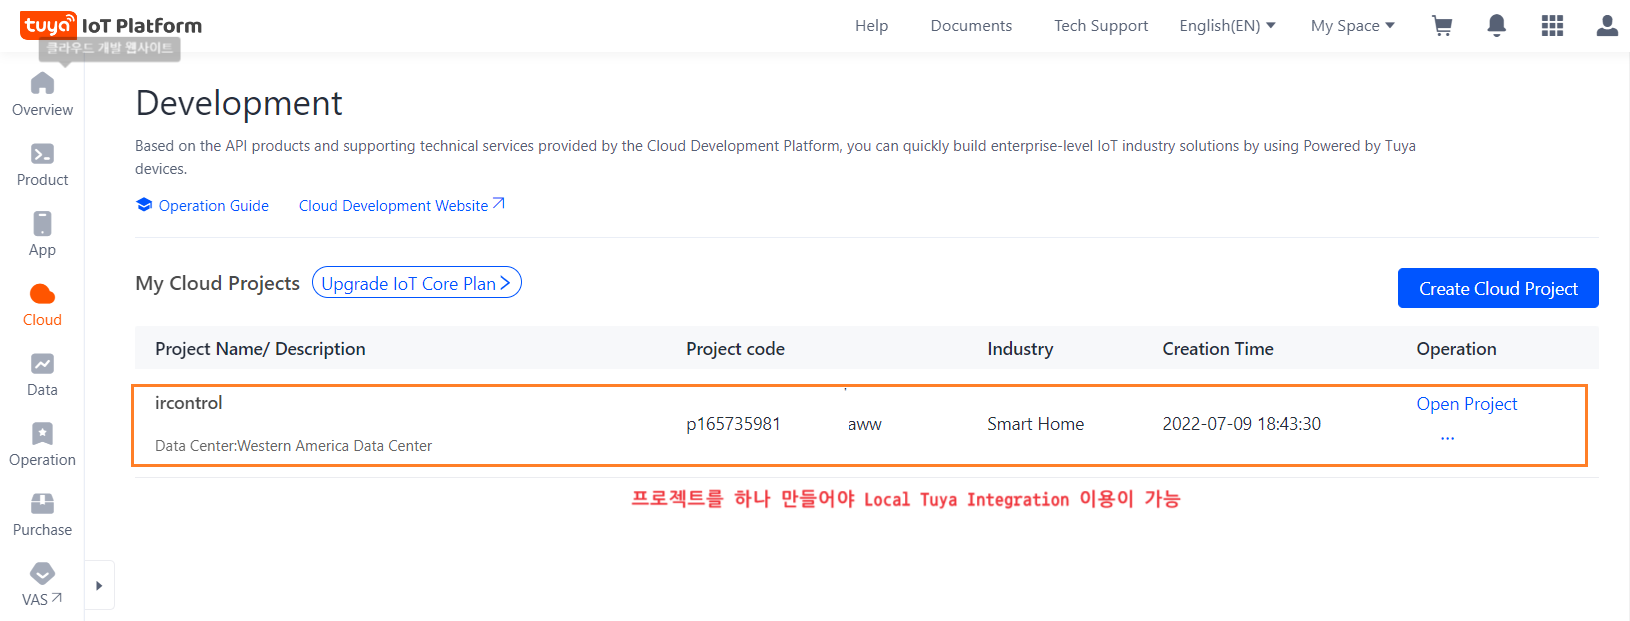Screen dimensions: 1630x621
Task: Click Data Center:Western America Data Center text
Action: 293,446
